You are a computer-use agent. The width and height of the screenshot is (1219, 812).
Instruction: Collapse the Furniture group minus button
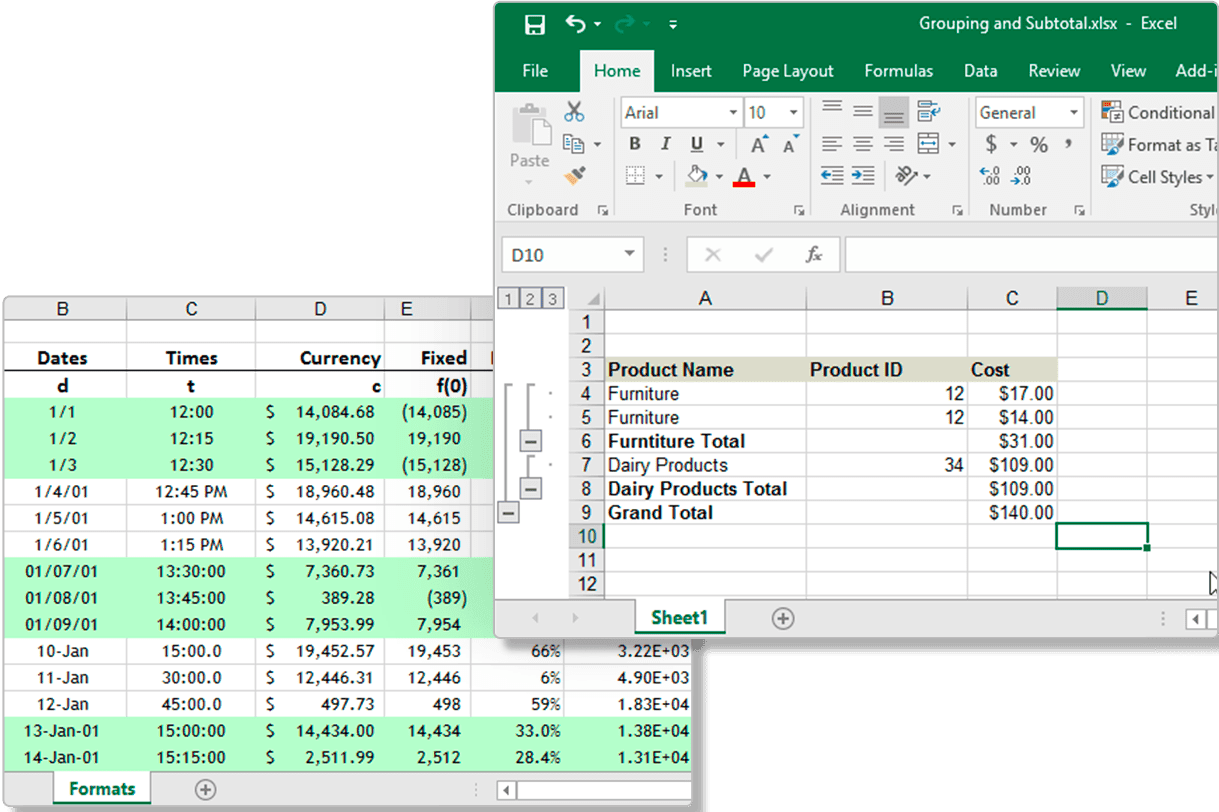pyautogui.click(x=531, y=441)
